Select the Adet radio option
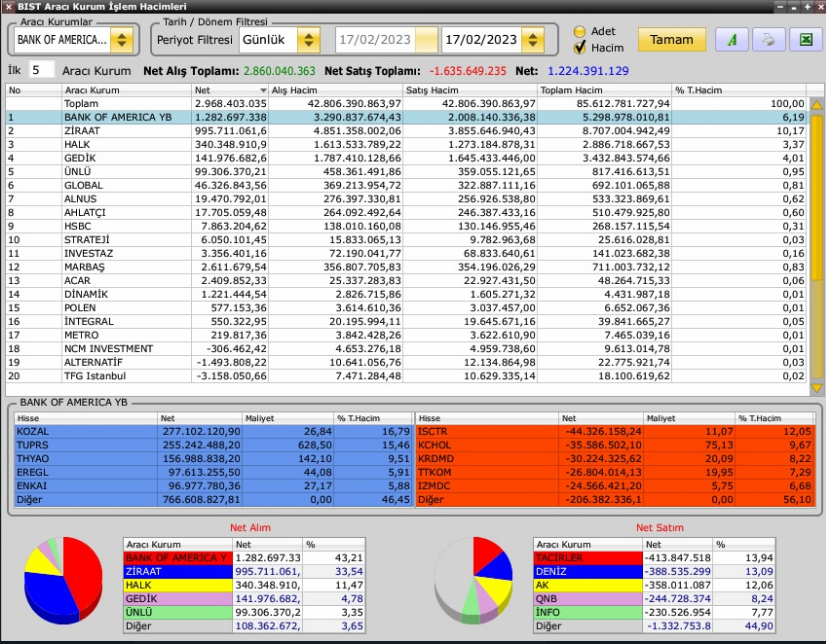 [579, 32]
